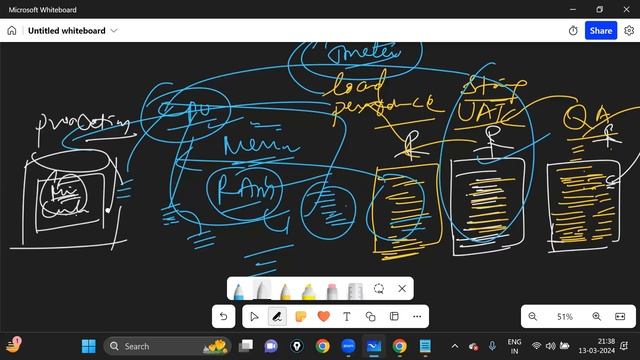The width and height of the screenshot is (640, 360).
Task: Open more tools ellipsis menu
Action: 417,316
